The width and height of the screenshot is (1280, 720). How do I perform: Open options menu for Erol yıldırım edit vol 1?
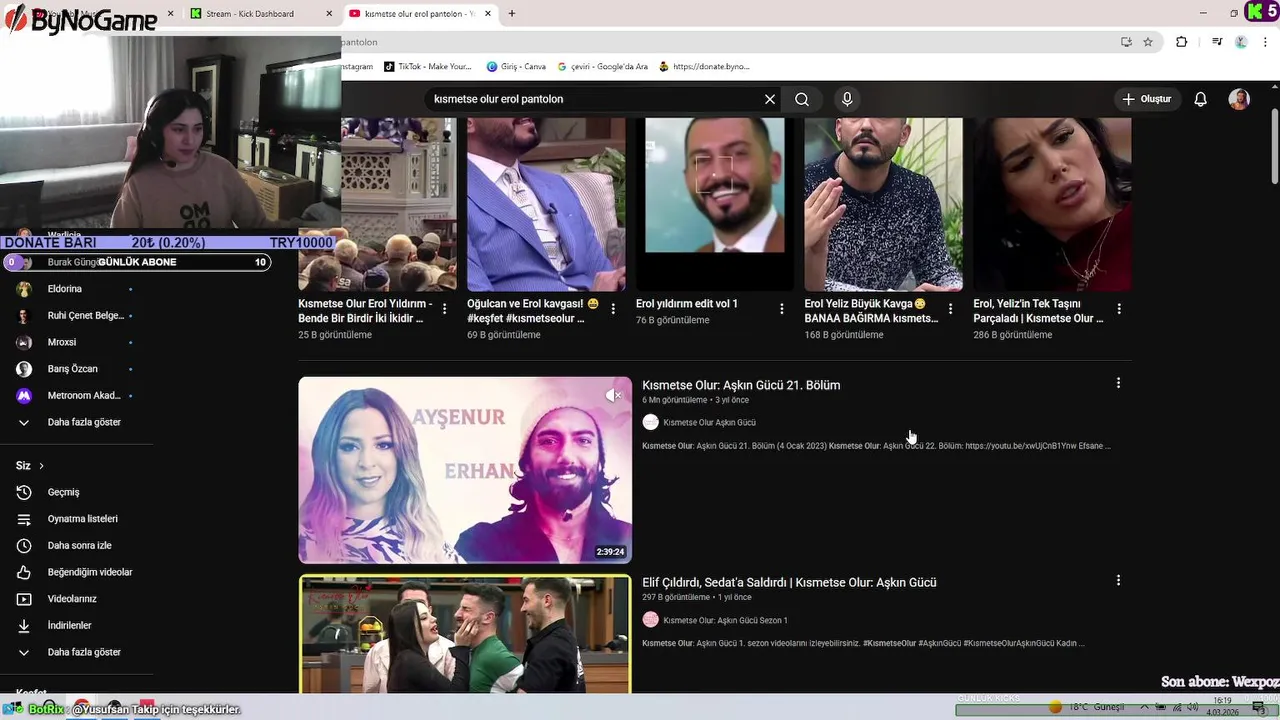pos(782,309)
